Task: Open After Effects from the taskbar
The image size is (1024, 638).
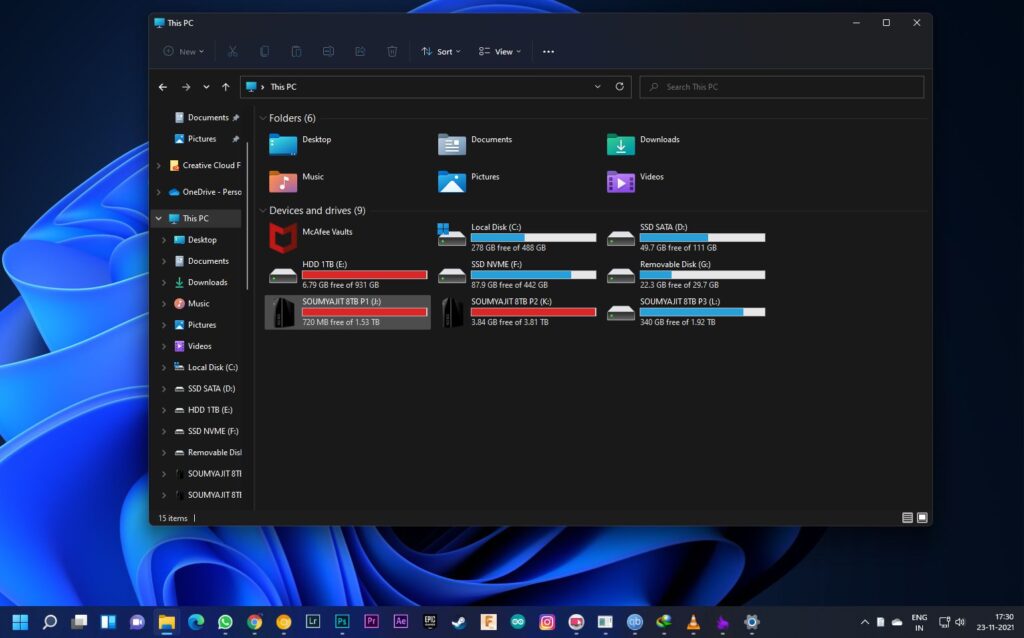Action: pos(400,622)
